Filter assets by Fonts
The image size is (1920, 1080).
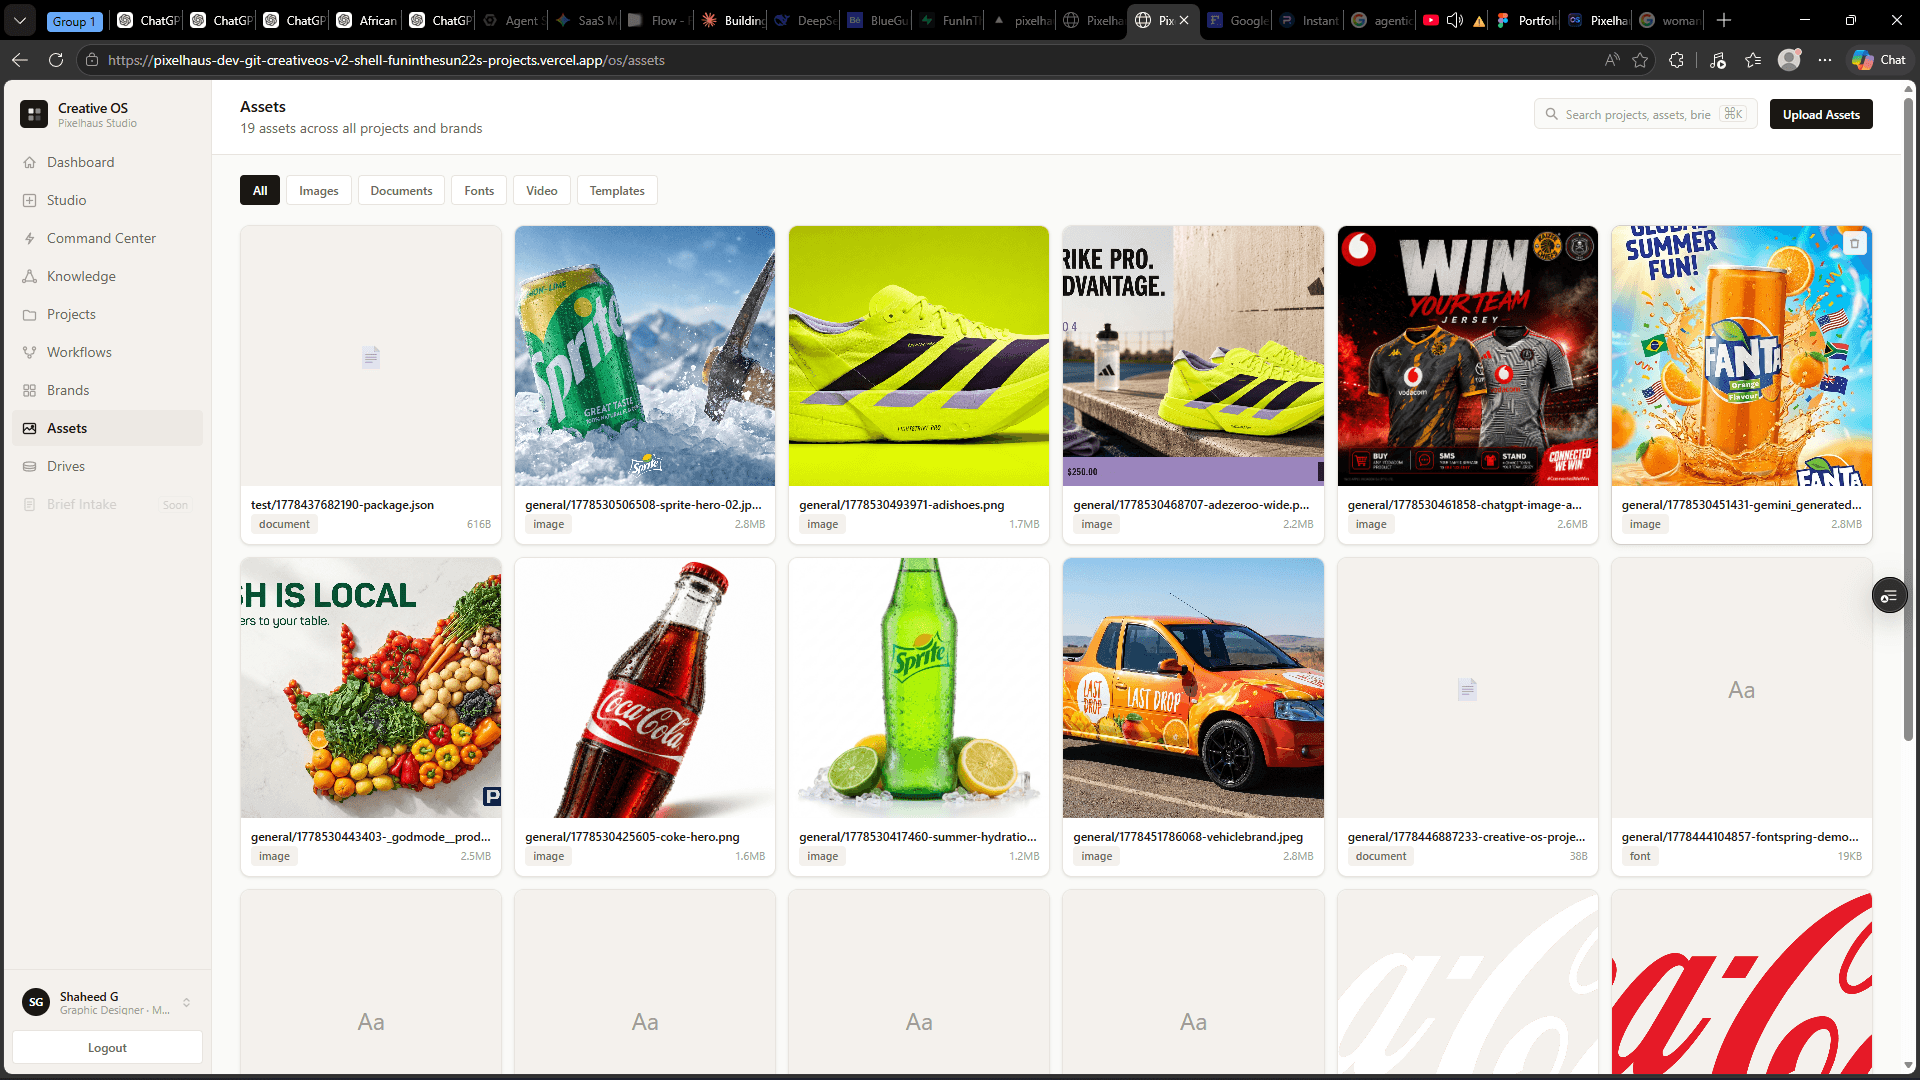click(x=479, y=190)
